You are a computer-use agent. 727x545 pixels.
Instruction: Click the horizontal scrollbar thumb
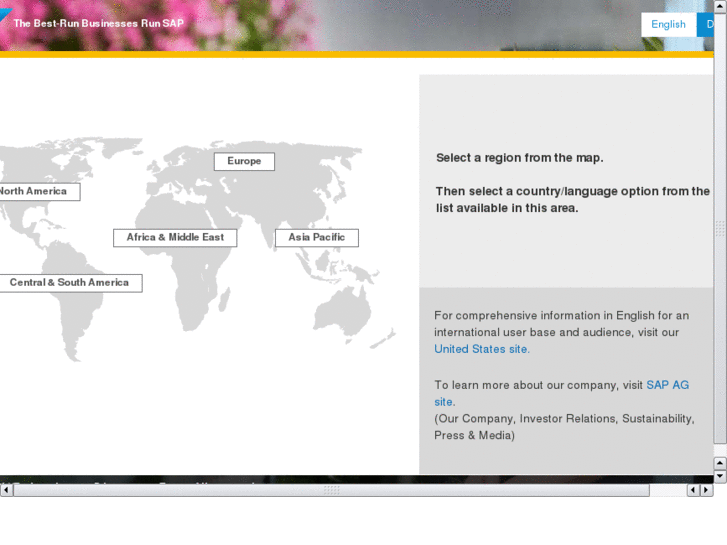332,490
